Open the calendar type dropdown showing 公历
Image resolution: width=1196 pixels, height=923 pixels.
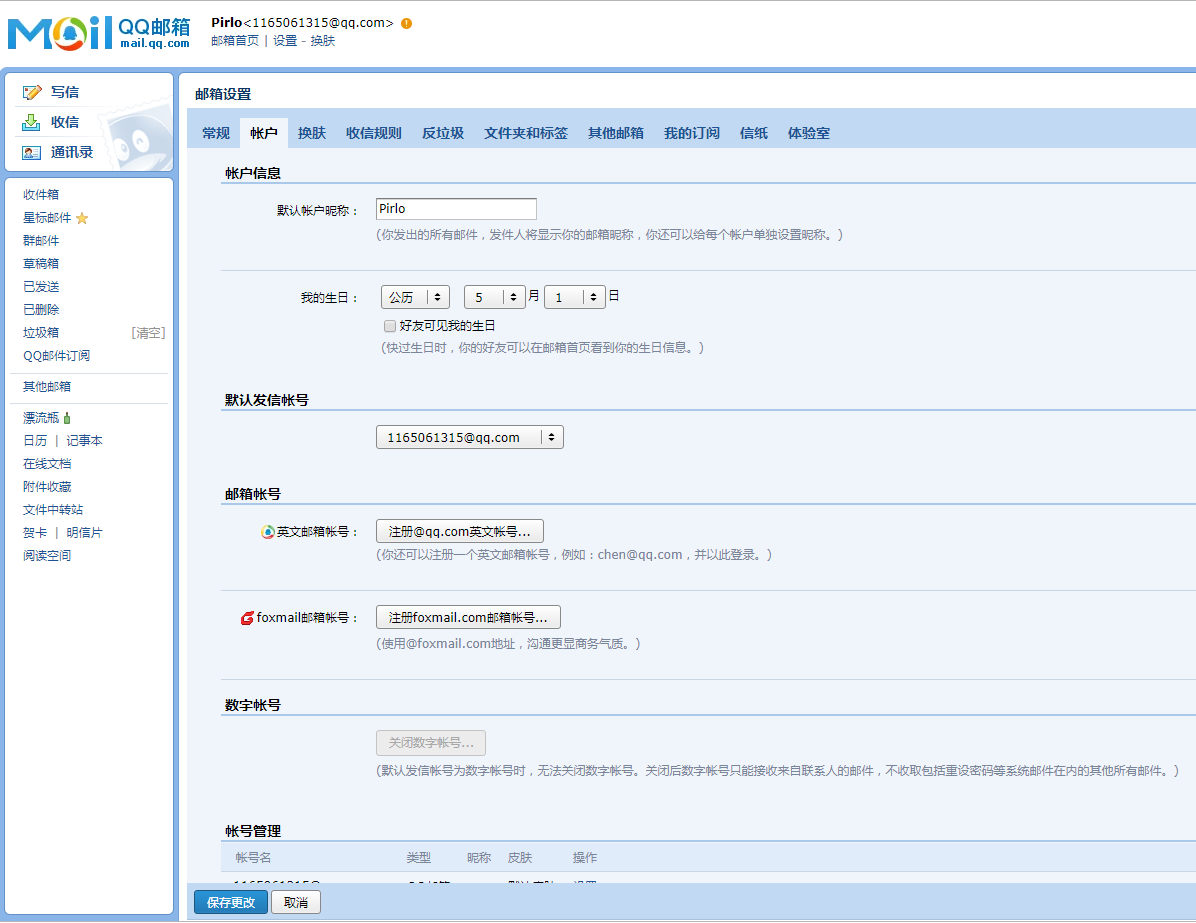pos(415,297)
